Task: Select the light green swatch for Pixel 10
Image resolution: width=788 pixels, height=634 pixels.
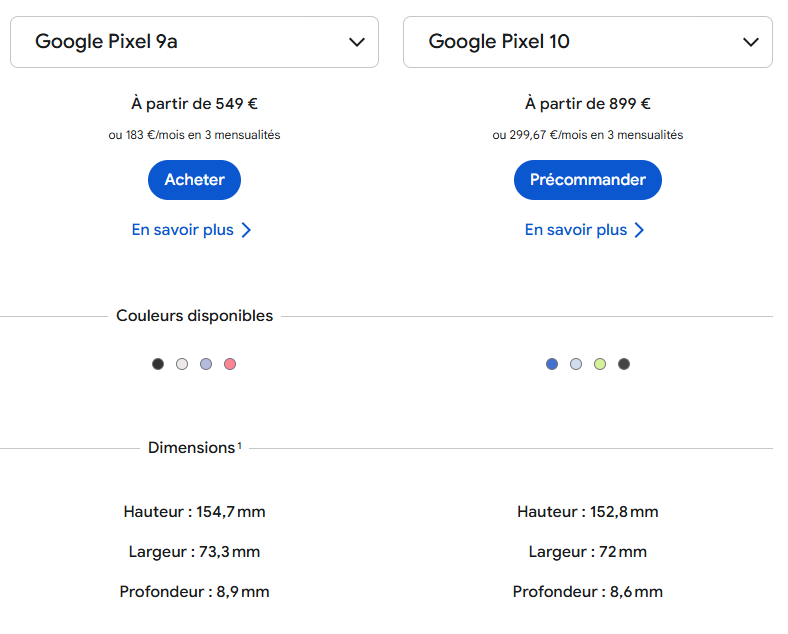Action: coord(600,364)
